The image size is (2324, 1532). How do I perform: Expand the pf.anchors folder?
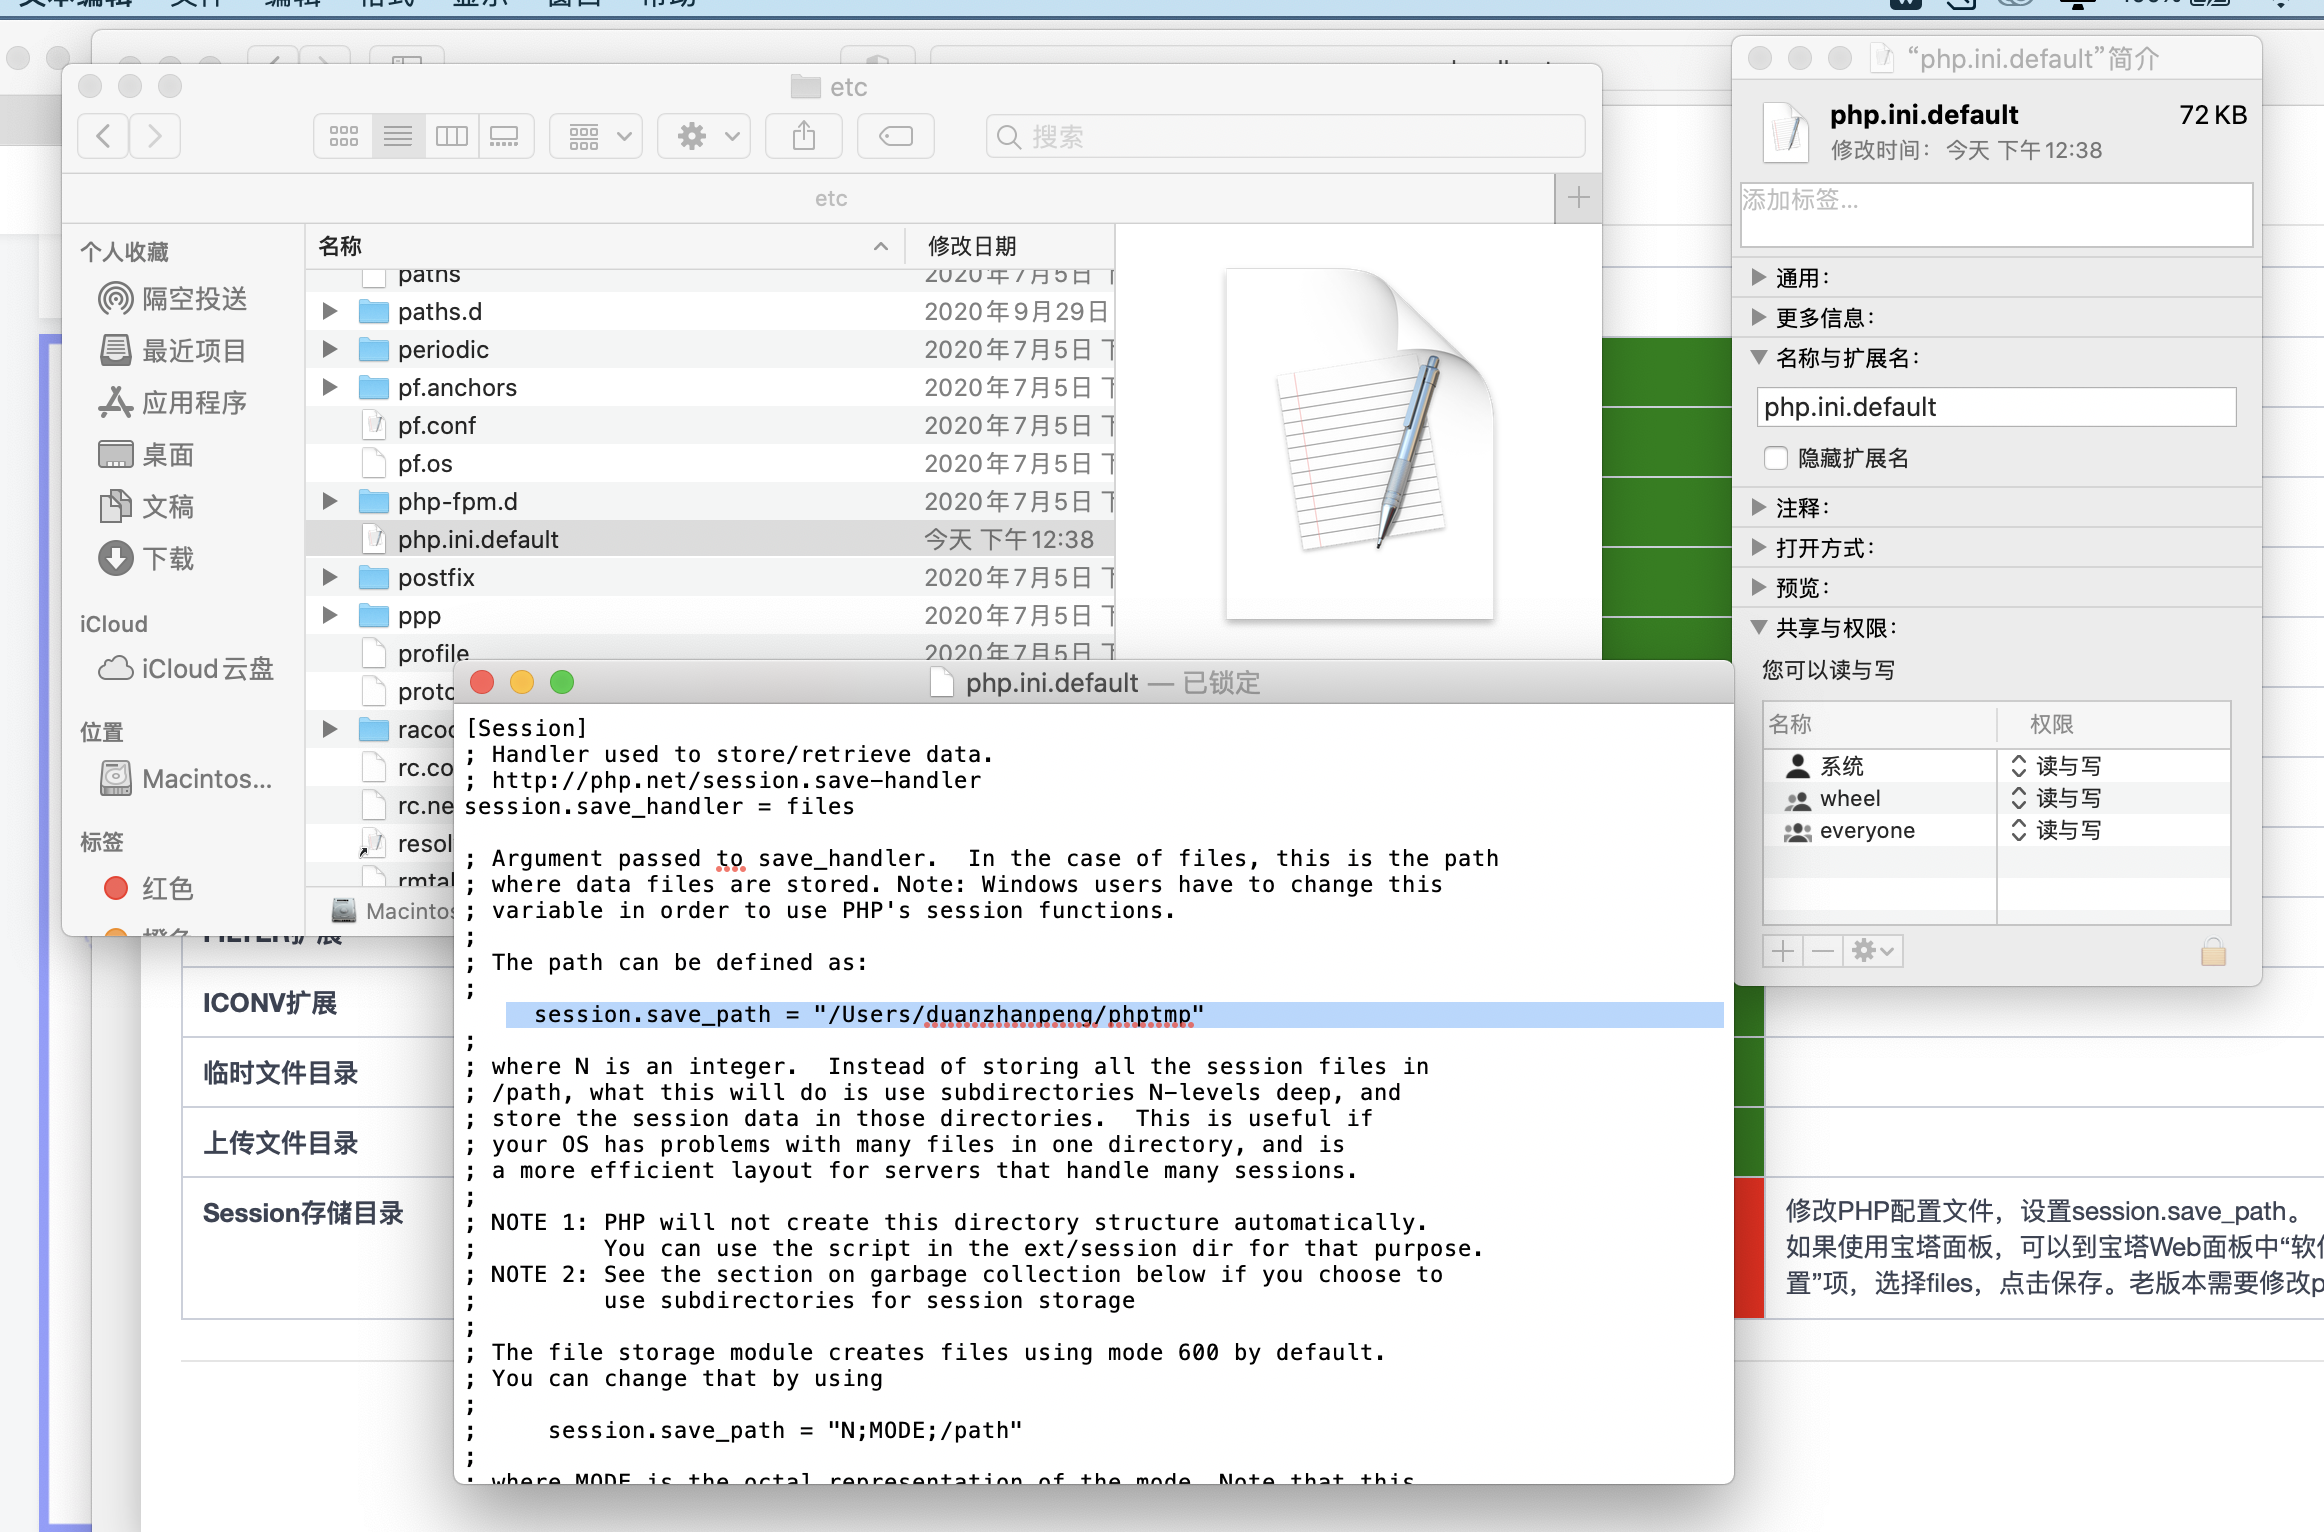329,387
